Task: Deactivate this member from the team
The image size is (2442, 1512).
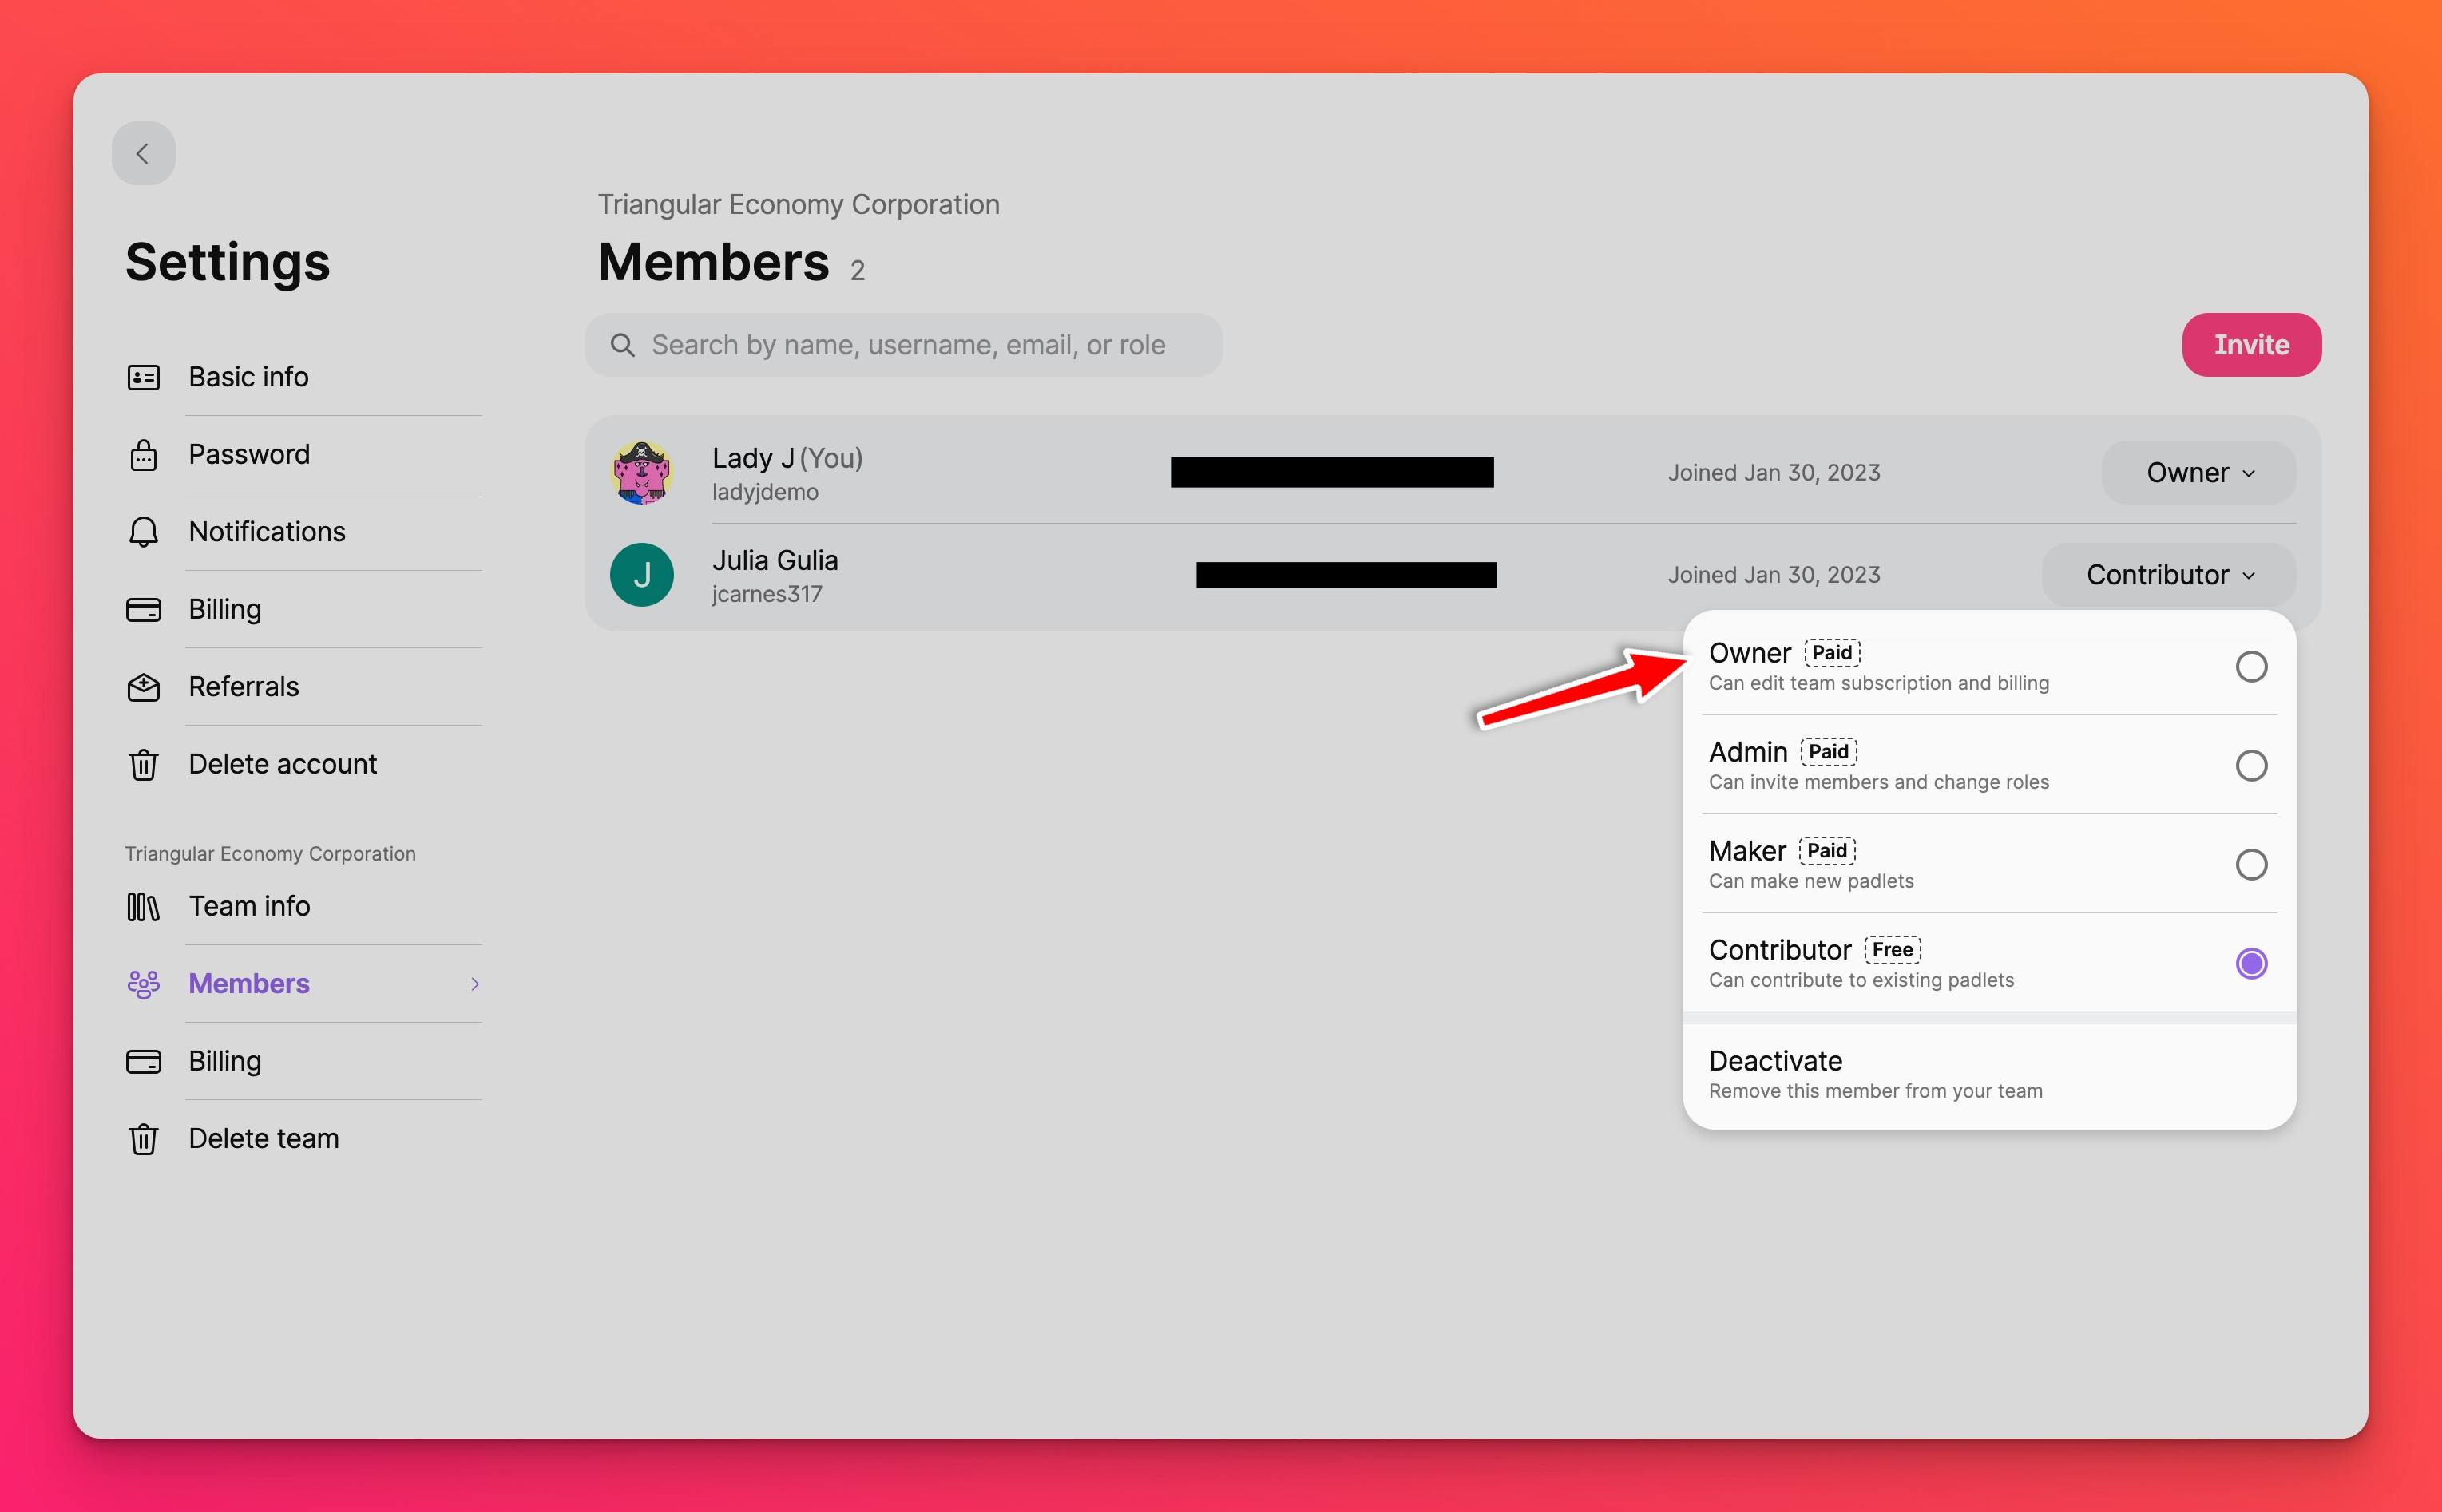Action: point(1988,1075)
